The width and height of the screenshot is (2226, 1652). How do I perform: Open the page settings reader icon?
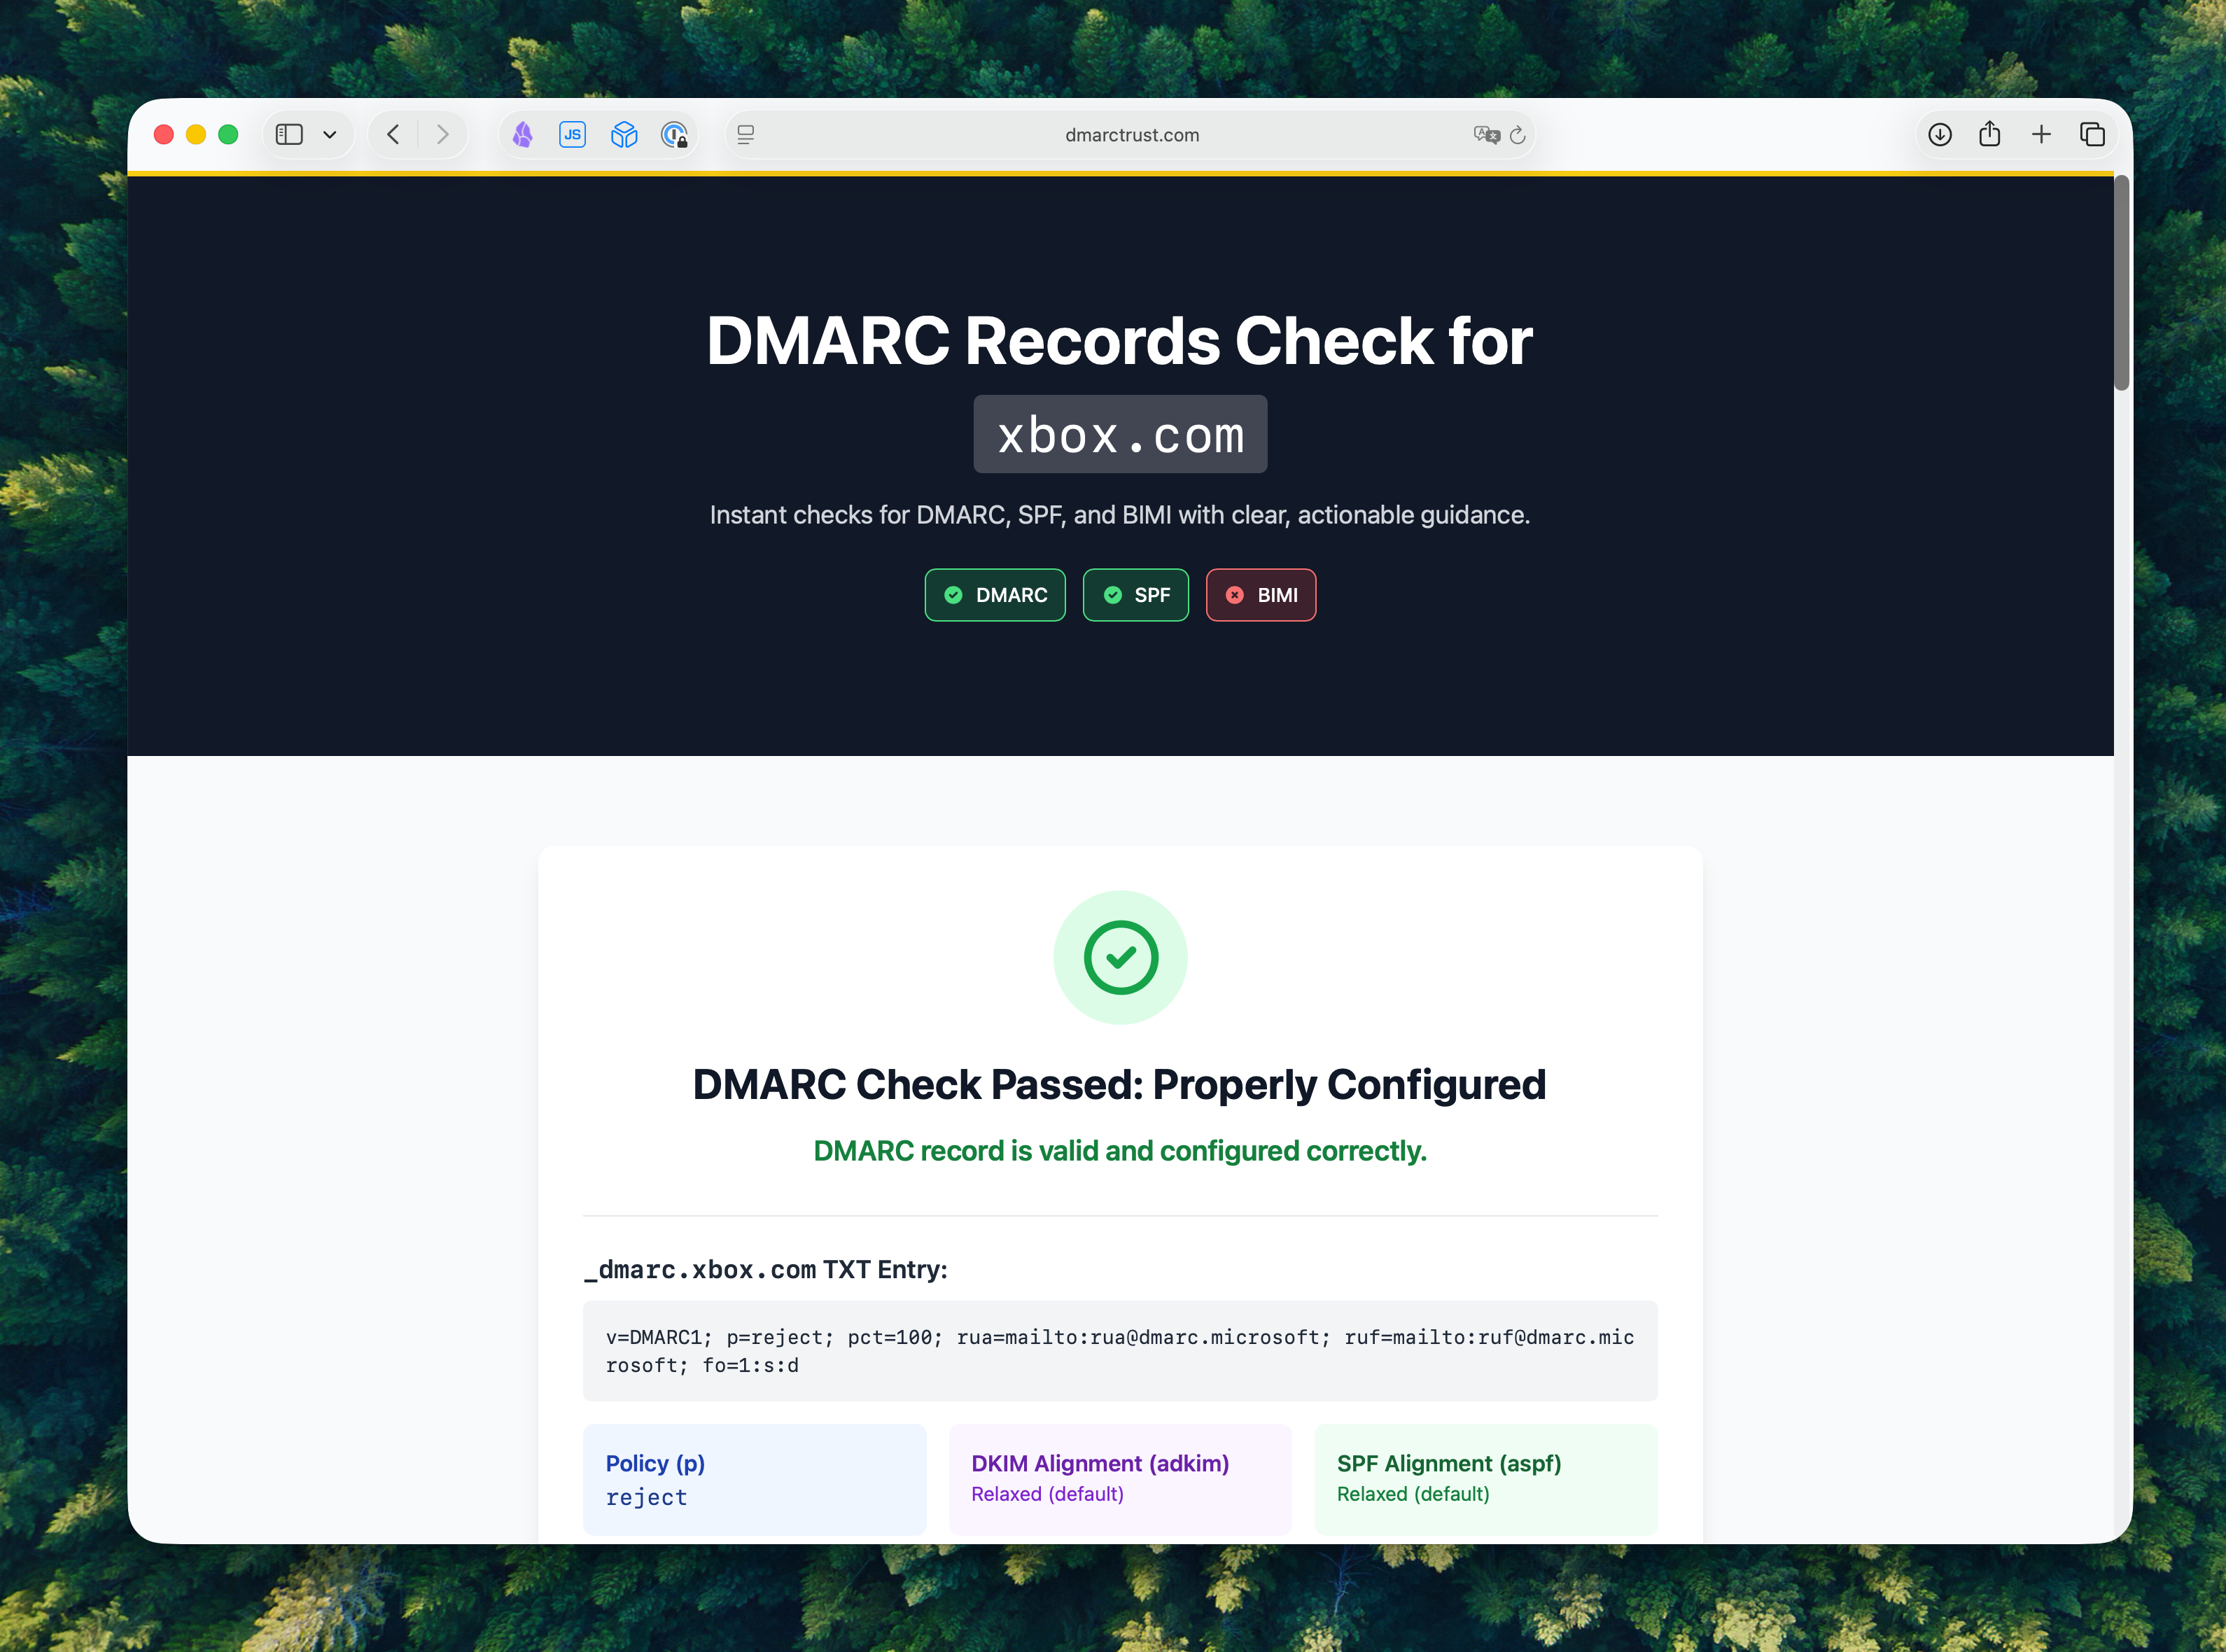745,134
